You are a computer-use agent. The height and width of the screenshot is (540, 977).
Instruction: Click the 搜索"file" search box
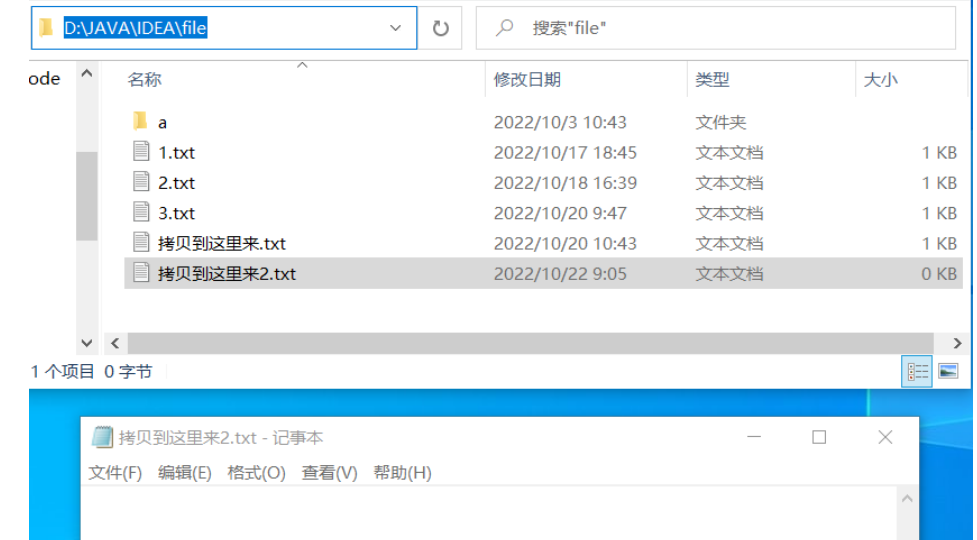pyautogui.click(x=715, y=28)
